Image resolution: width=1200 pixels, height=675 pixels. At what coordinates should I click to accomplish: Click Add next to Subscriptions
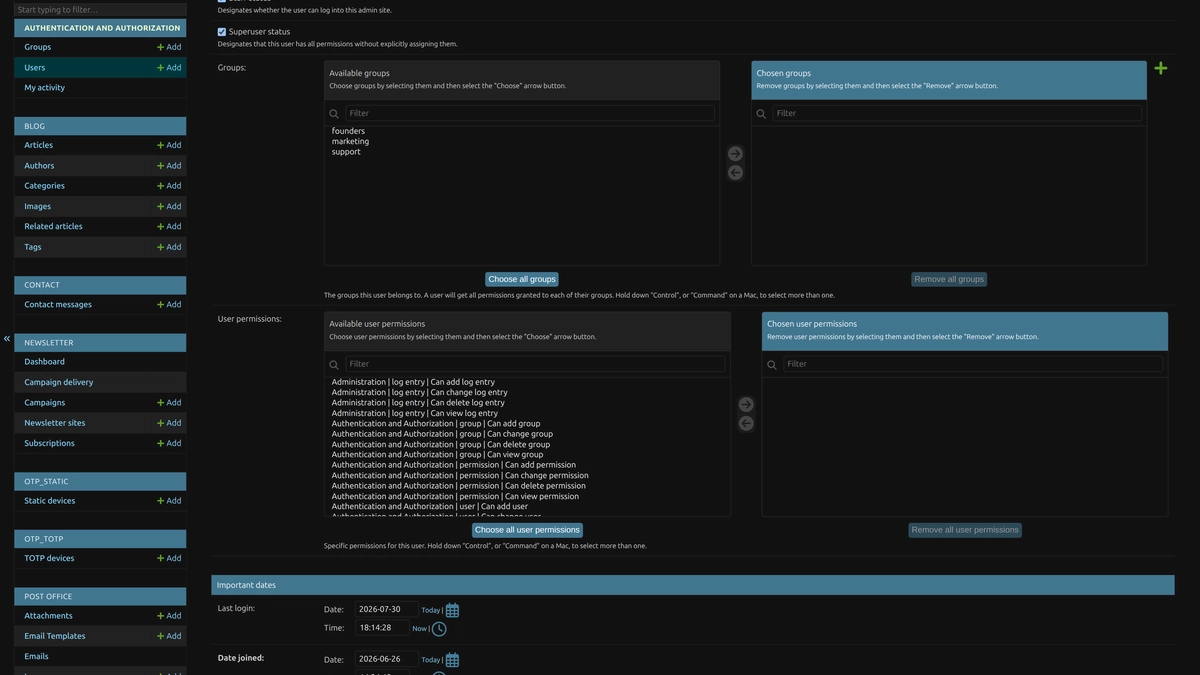tap(169, 444)
